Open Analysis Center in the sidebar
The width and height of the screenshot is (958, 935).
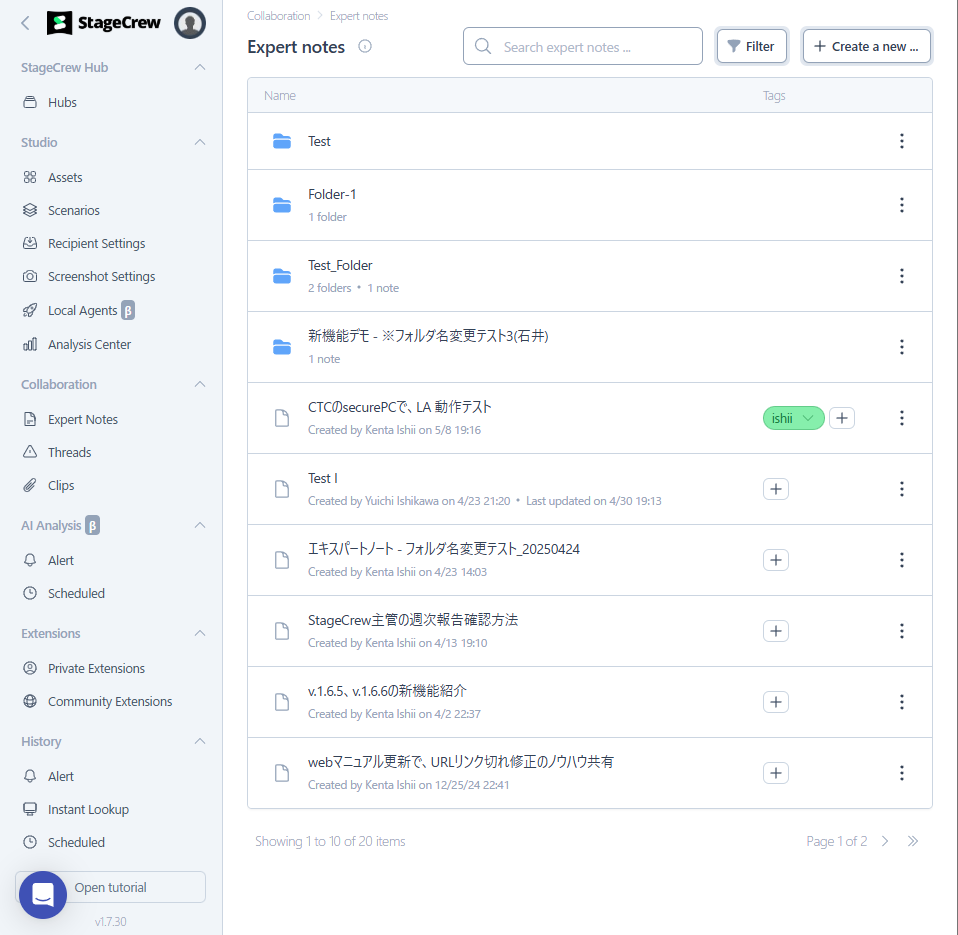(89, 344)
